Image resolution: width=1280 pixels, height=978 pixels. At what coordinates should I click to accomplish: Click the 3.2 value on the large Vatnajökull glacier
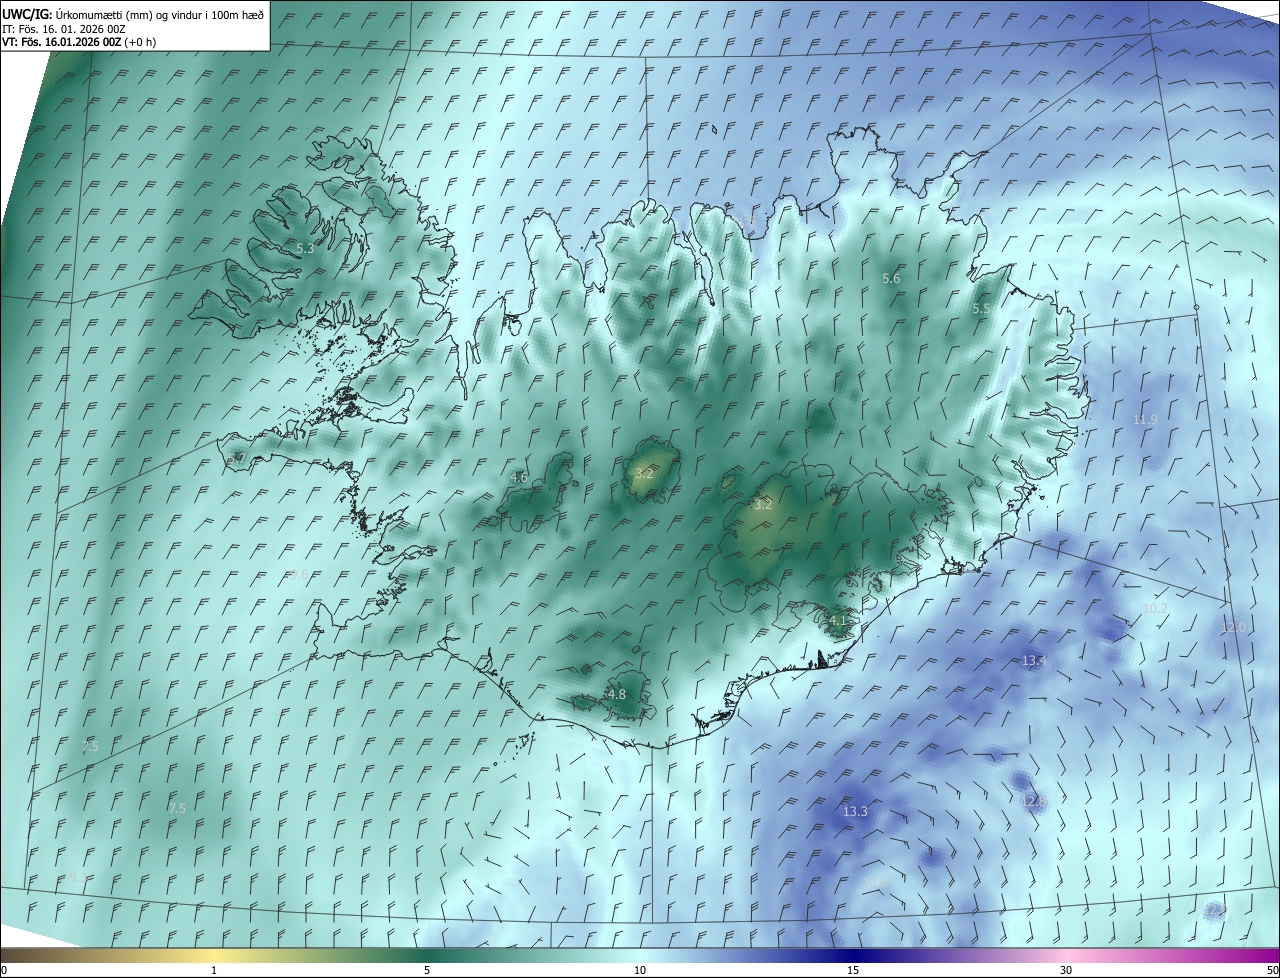763,505
